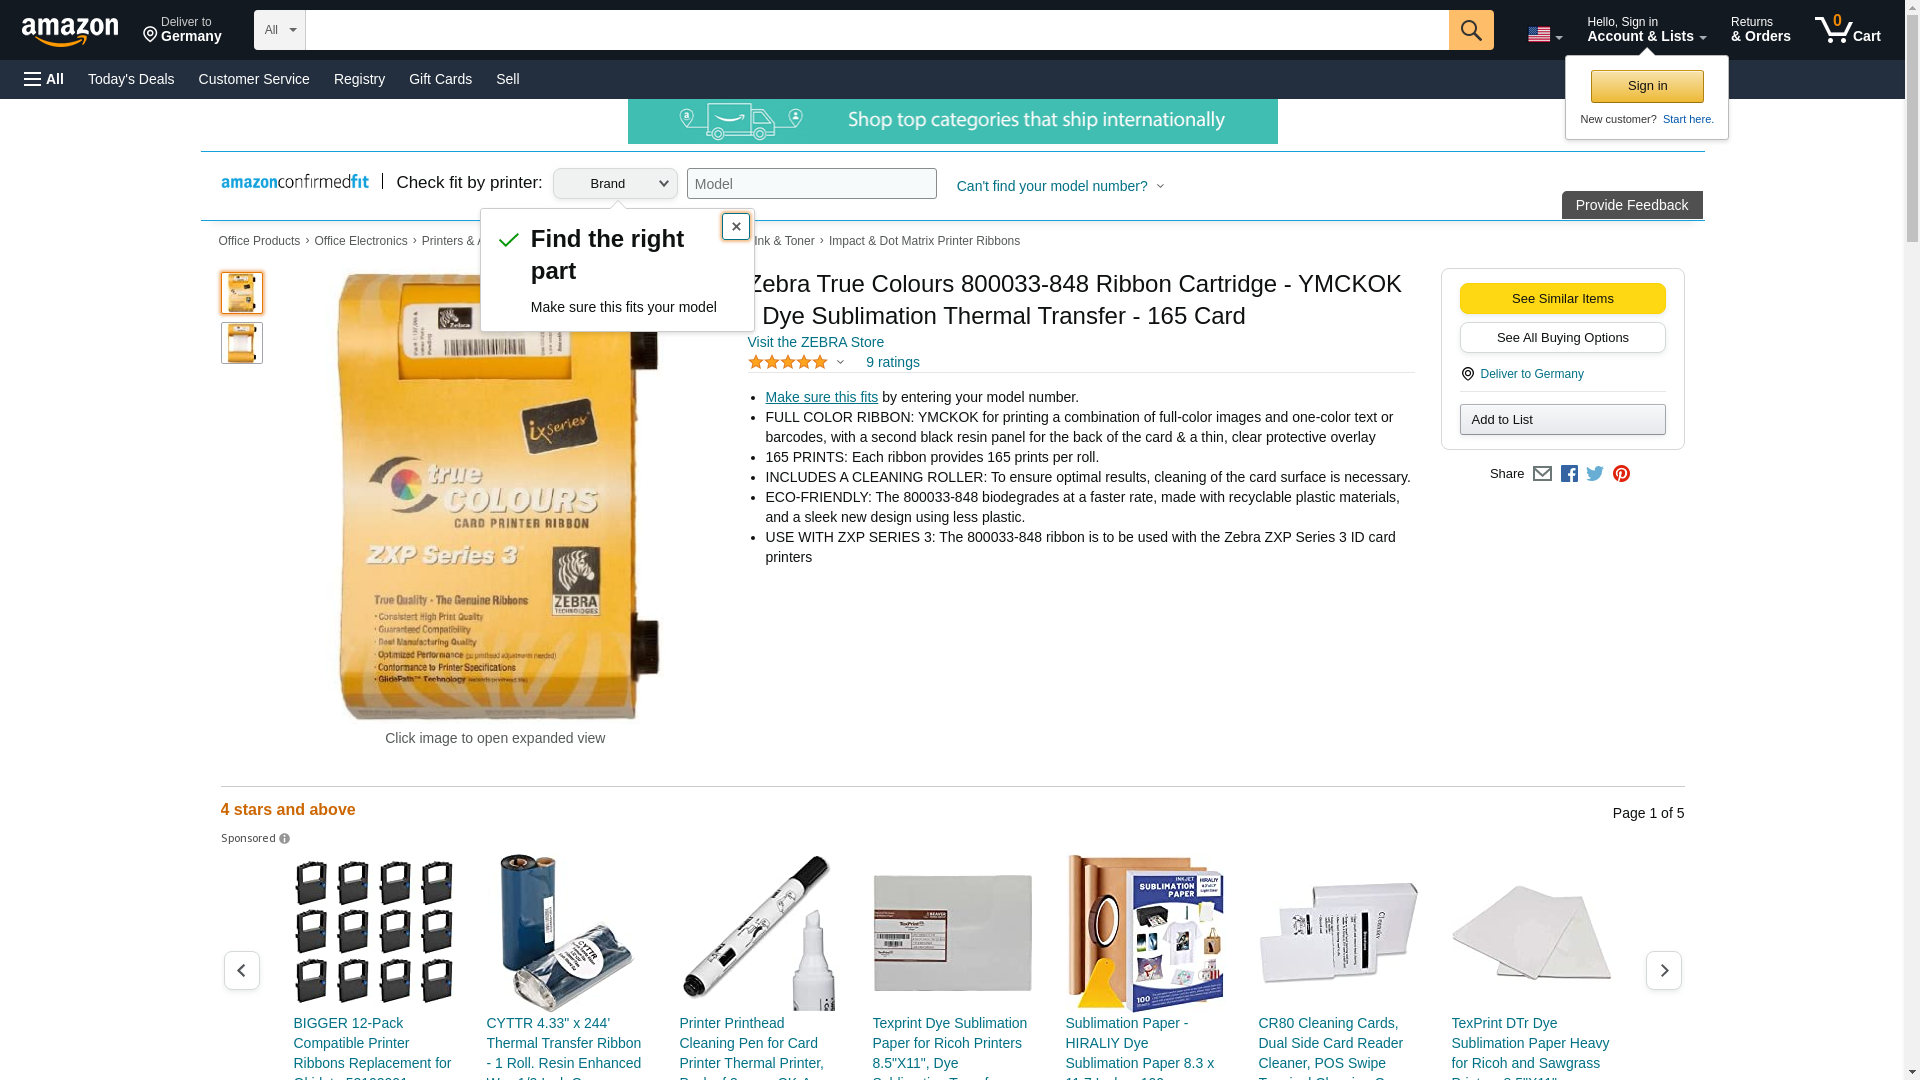This screenshot has width=1920, height=1080.
Task: Show next sponsored products carousel page
Action: 1663,970
